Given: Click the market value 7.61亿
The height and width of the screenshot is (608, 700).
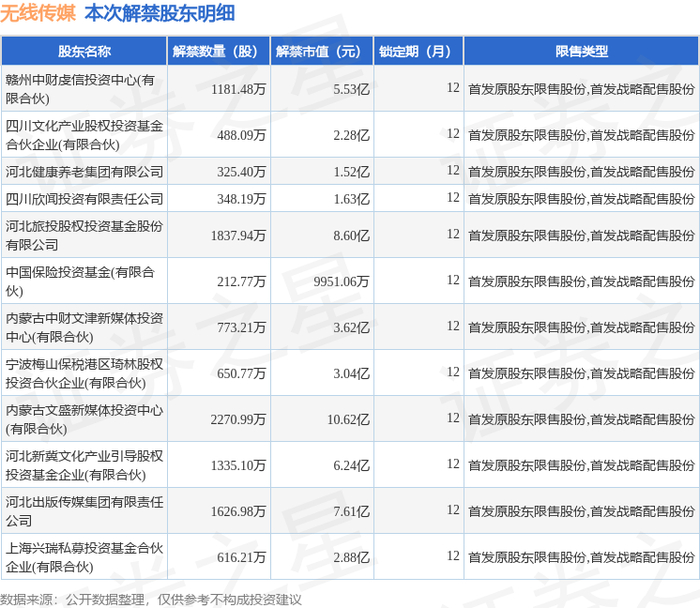Looking at the screenshot, I should click(x=351, y=512).
